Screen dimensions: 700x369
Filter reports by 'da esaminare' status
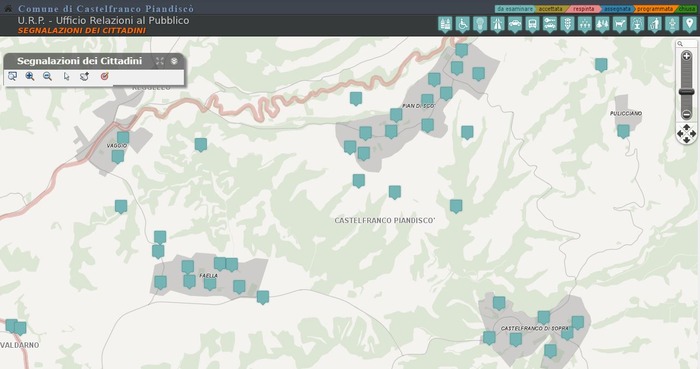click(x=515, y=9)
